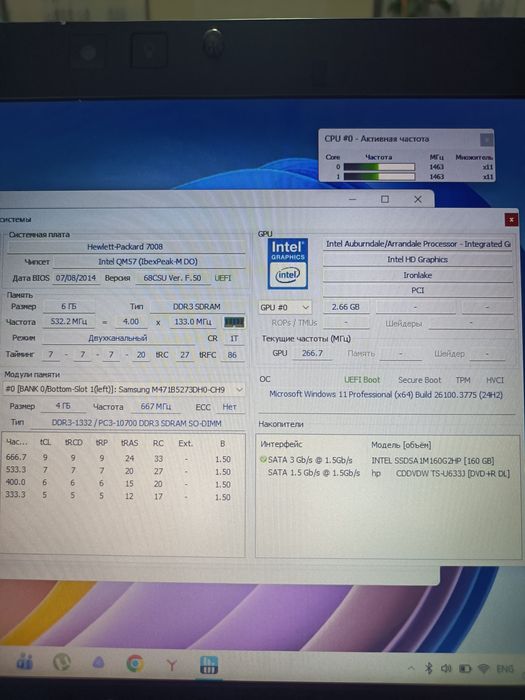Click the module frequency 667 МГц field
This screenshot has width=525, height=700.
(156, 406)
